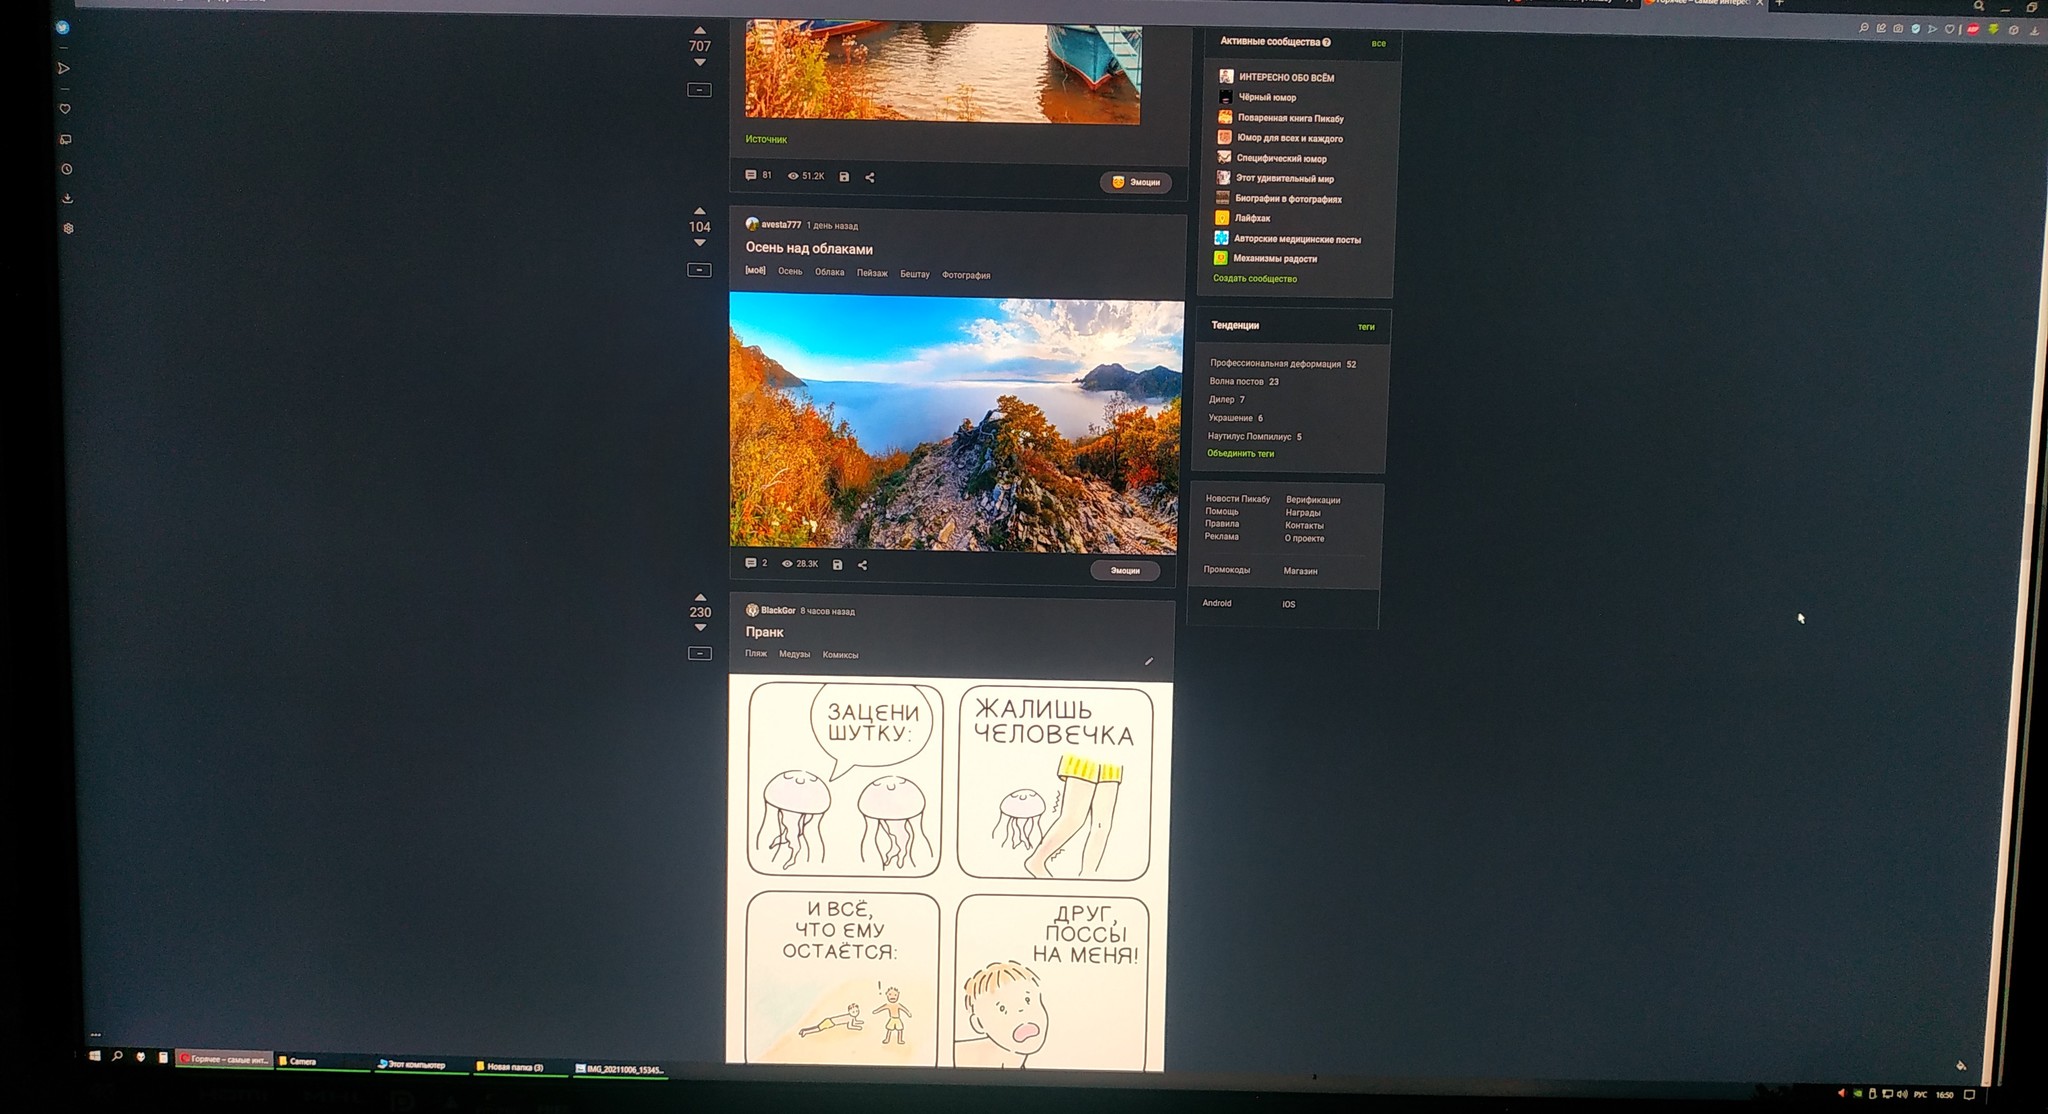Open the jellyfish comic image
This screenshot has height=1114, width=2048.
(x=949, y=872)
